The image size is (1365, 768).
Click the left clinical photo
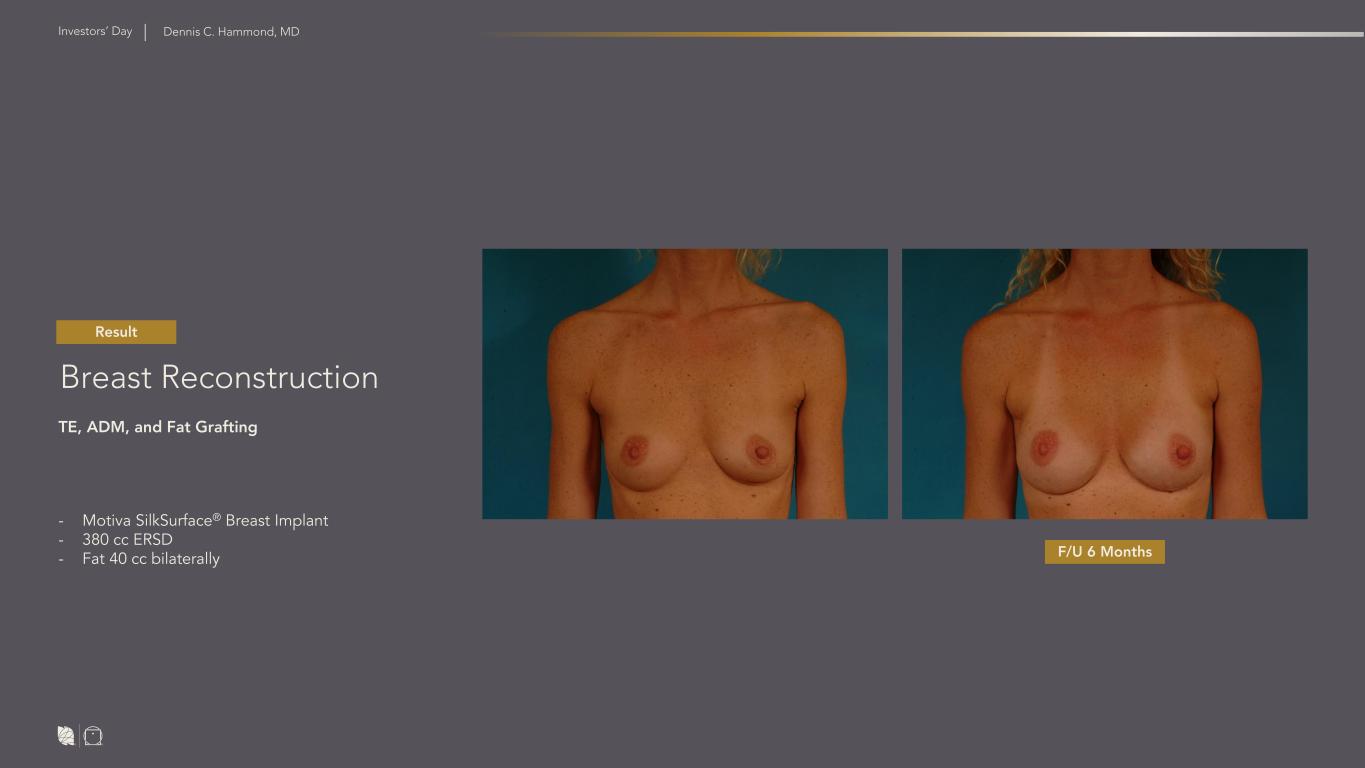[684, 384]
